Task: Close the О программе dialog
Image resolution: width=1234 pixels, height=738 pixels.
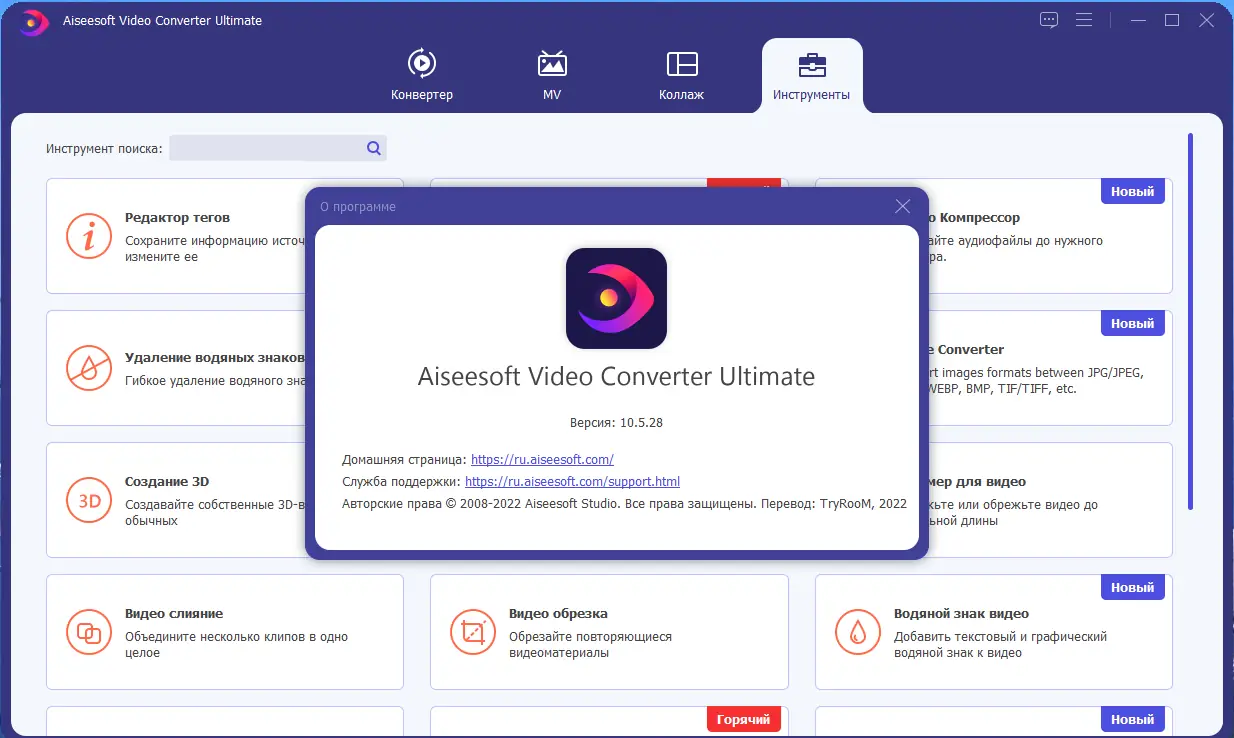Action: (902, 206)
